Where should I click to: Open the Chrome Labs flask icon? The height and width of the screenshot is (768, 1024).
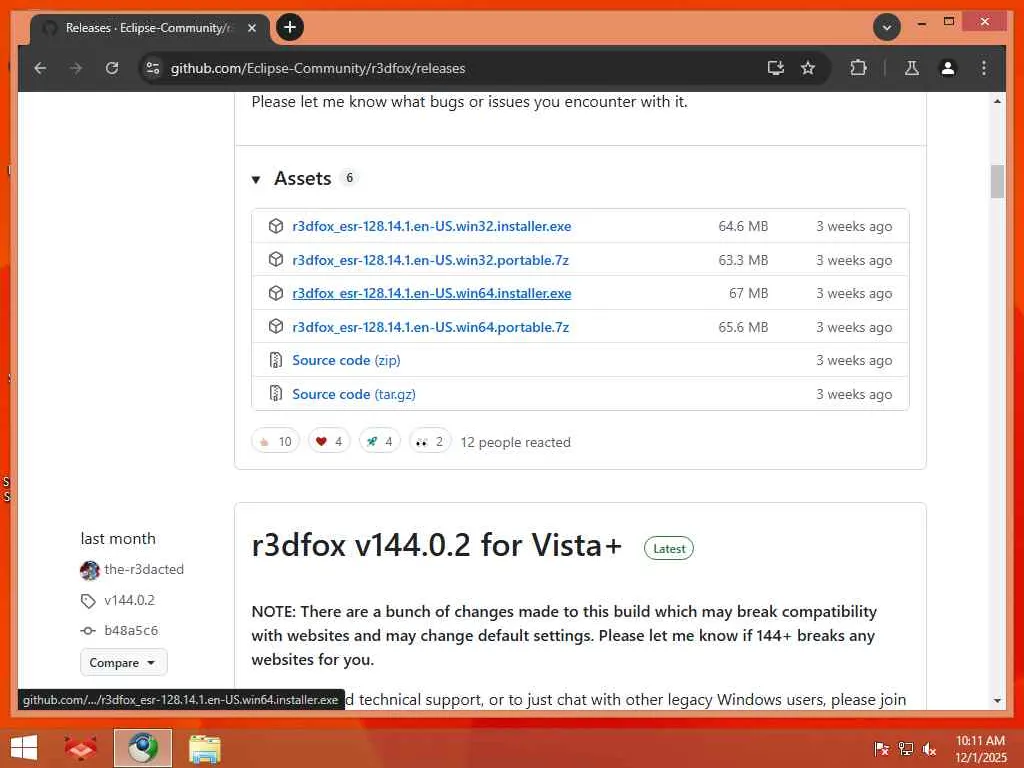(x=912, y=68)
